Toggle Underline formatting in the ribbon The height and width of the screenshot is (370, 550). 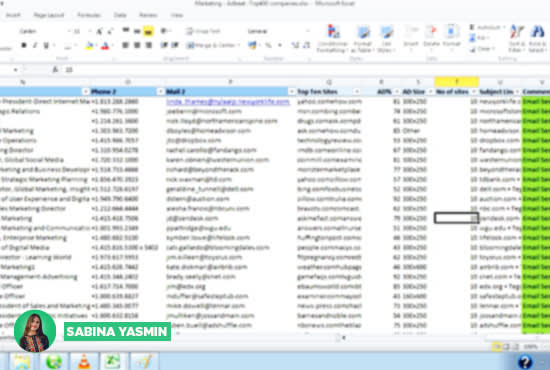(x=46, y=45)
